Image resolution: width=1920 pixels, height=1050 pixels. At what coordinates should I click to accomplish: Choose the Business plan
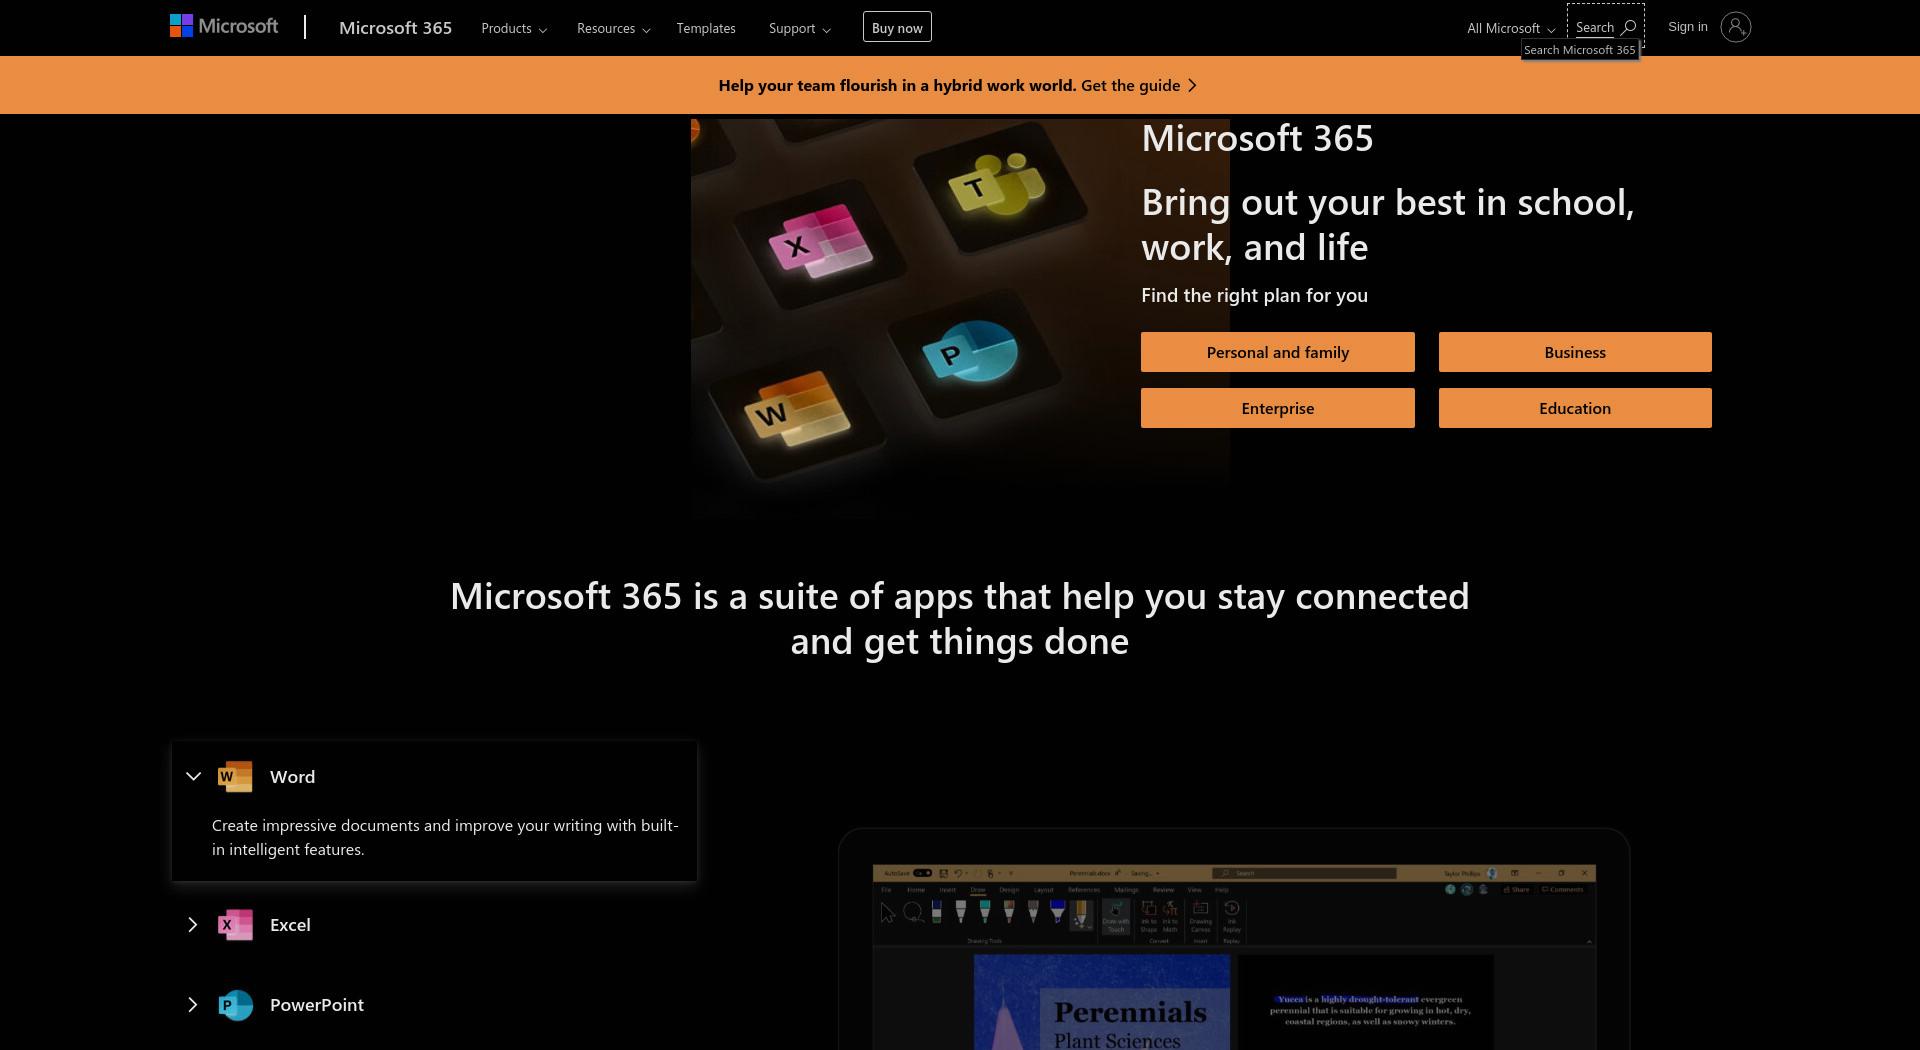pos(1575,352)
